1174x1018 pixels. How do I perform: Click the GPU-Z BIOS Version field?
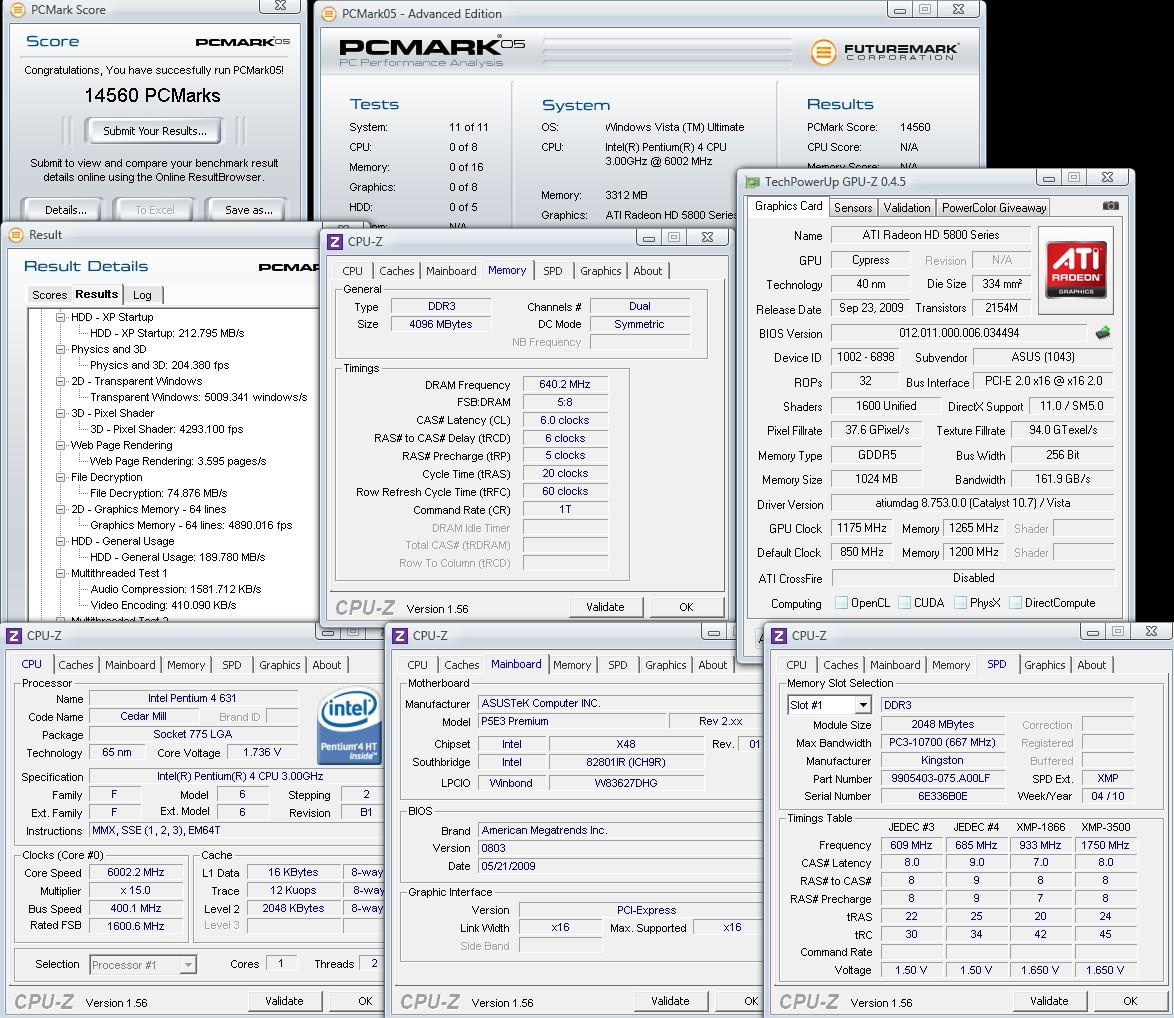tap(959, 333)
